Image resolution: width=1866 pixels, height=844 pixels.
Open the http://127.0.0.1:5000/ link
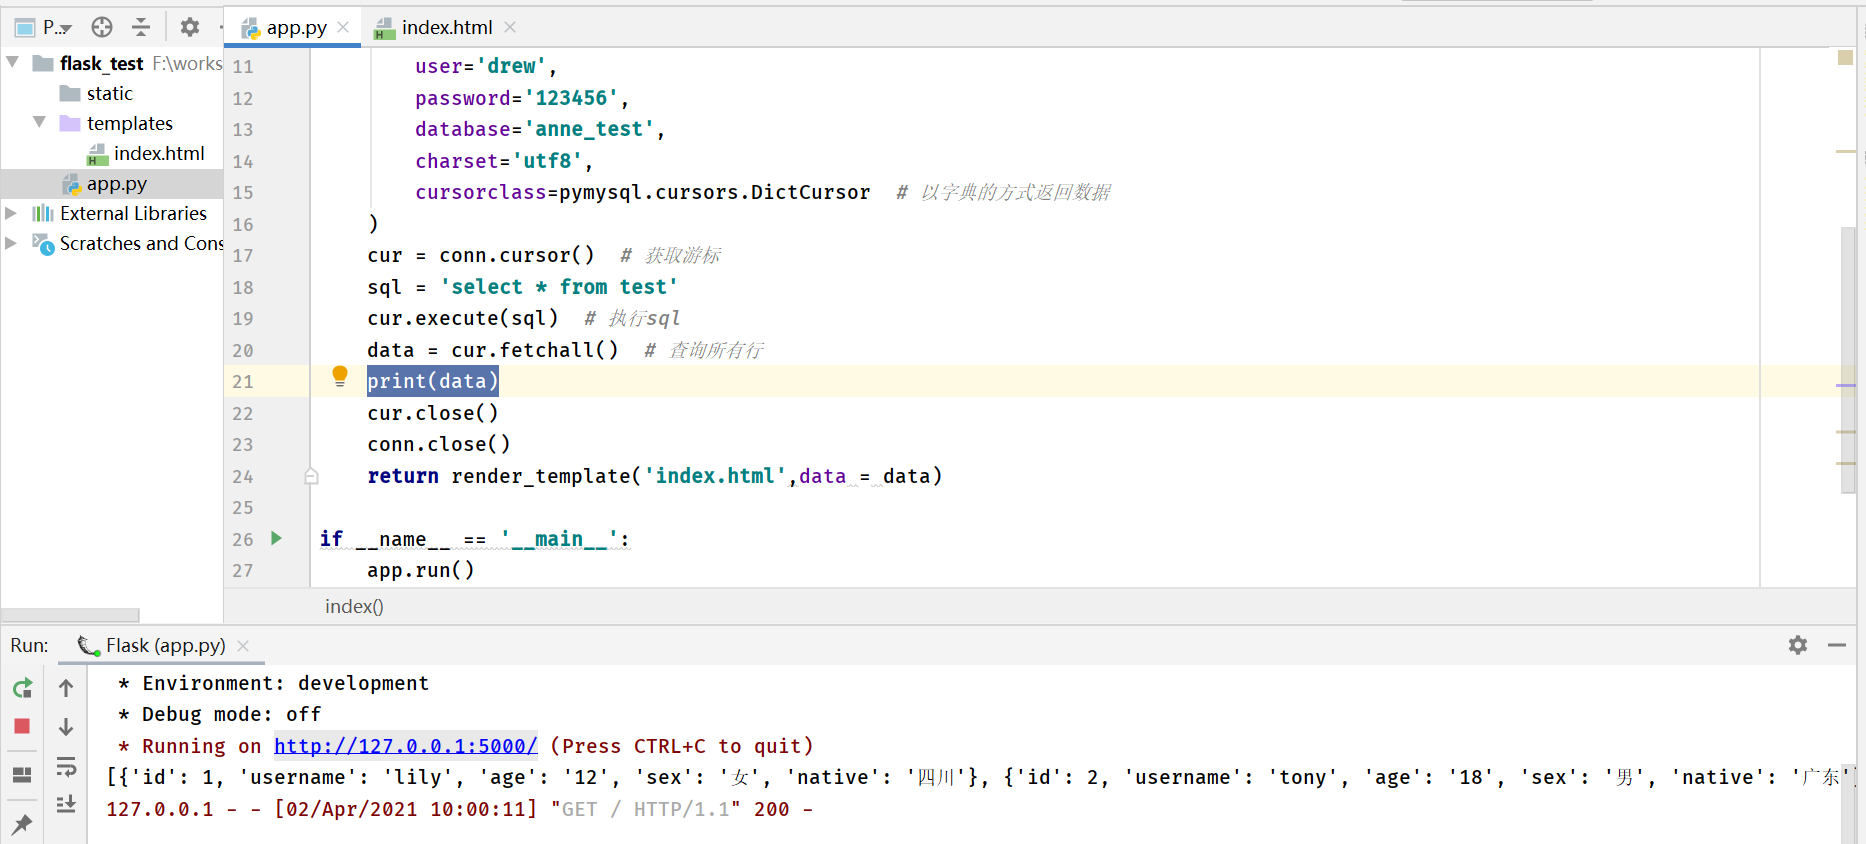point(405,746)
